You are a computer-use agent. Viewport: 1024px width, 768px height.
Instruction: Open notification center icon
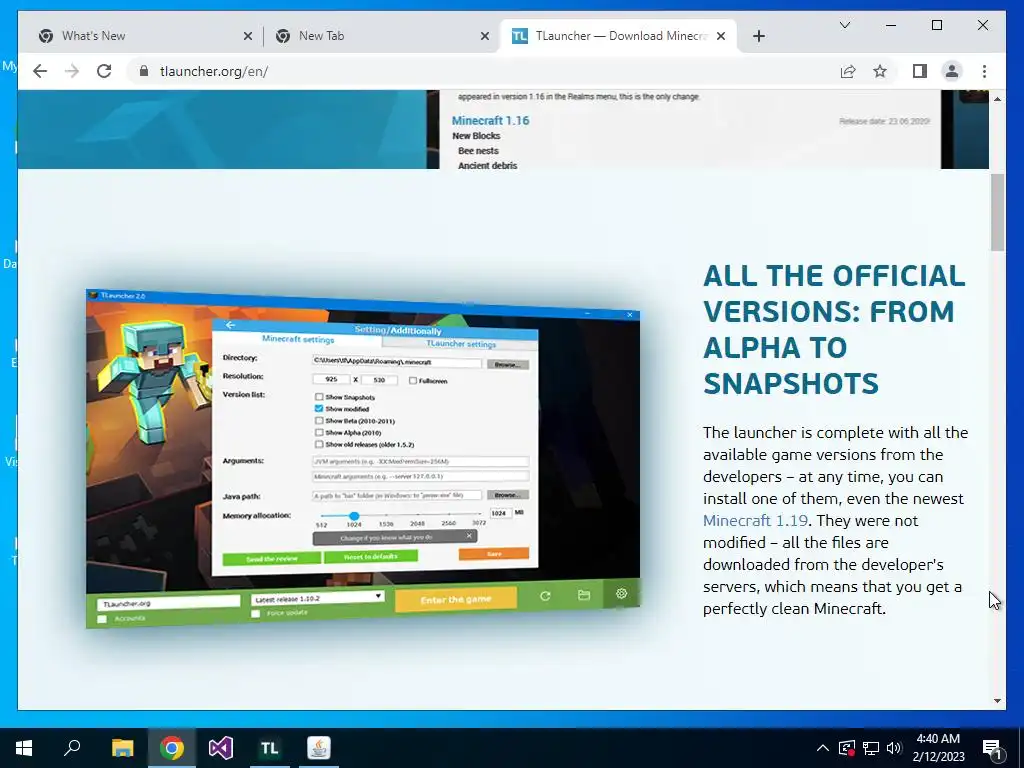pyautogui.click(x=993, y=748)
